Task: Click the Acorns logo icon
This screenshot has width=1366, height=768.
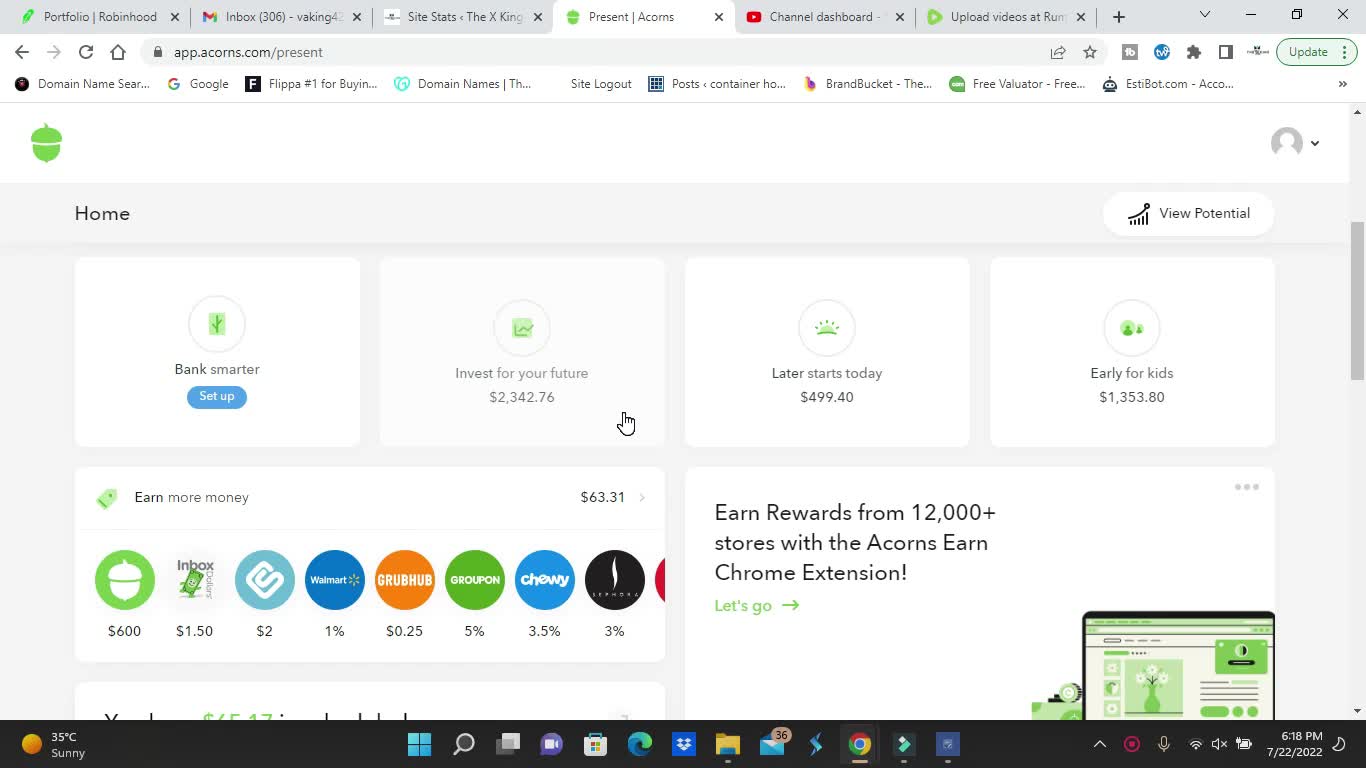Action: 47,143
